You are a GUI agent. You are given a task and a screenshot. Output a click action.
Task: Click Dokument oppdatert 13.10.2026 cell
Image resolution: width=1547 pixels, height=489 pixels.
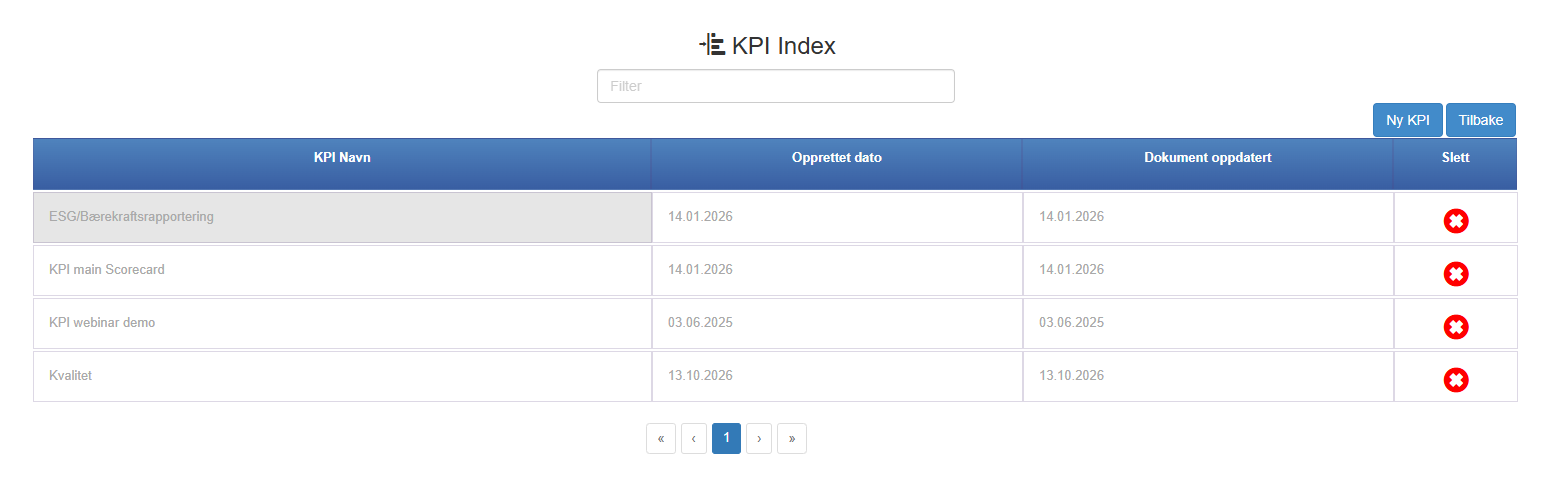click(x=1208, y=376)
